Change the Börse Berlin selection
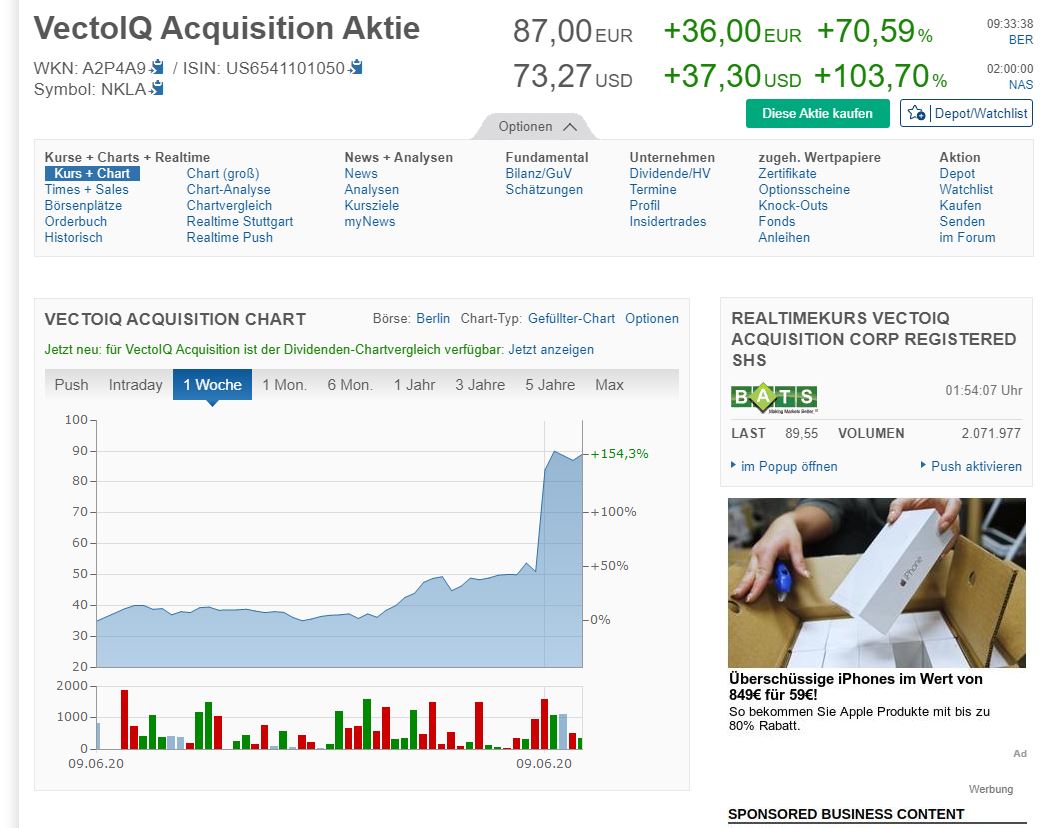 tap(433, 319)
